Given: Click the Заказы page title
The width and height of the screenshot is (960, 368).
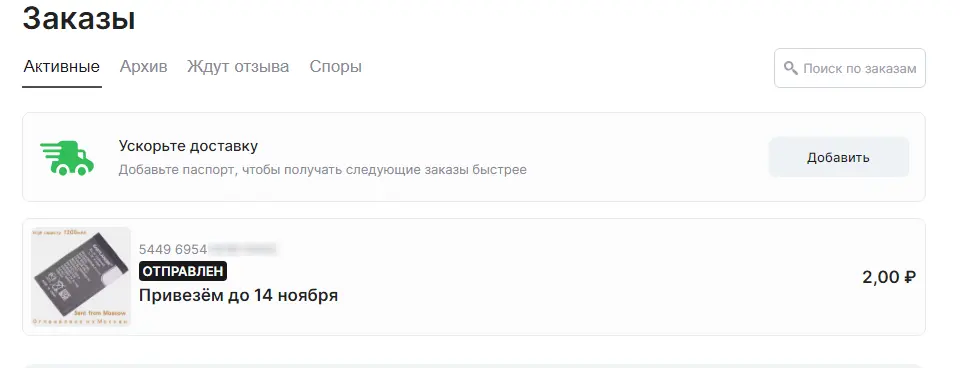Looking at the screenshot, I should click(79, 18).
